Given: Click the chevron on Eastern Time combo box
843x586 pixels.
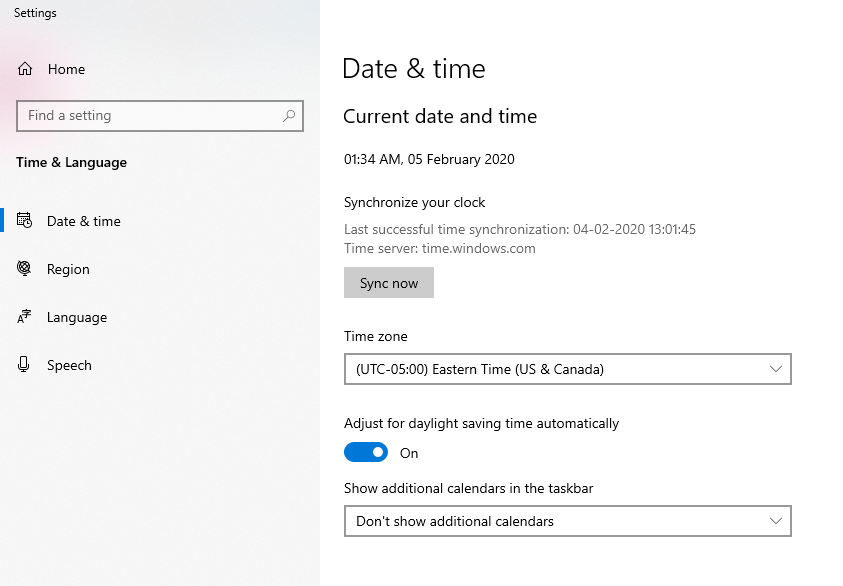Looking at the screenshot, I should point(775,369).
